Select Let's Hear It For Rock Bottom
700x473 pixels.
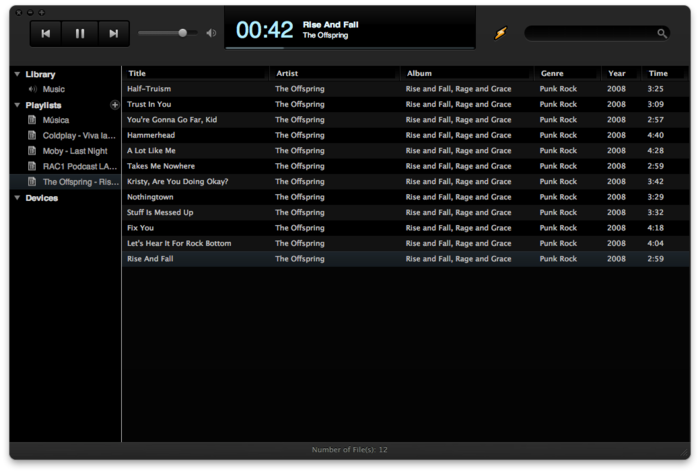point(179,243)
